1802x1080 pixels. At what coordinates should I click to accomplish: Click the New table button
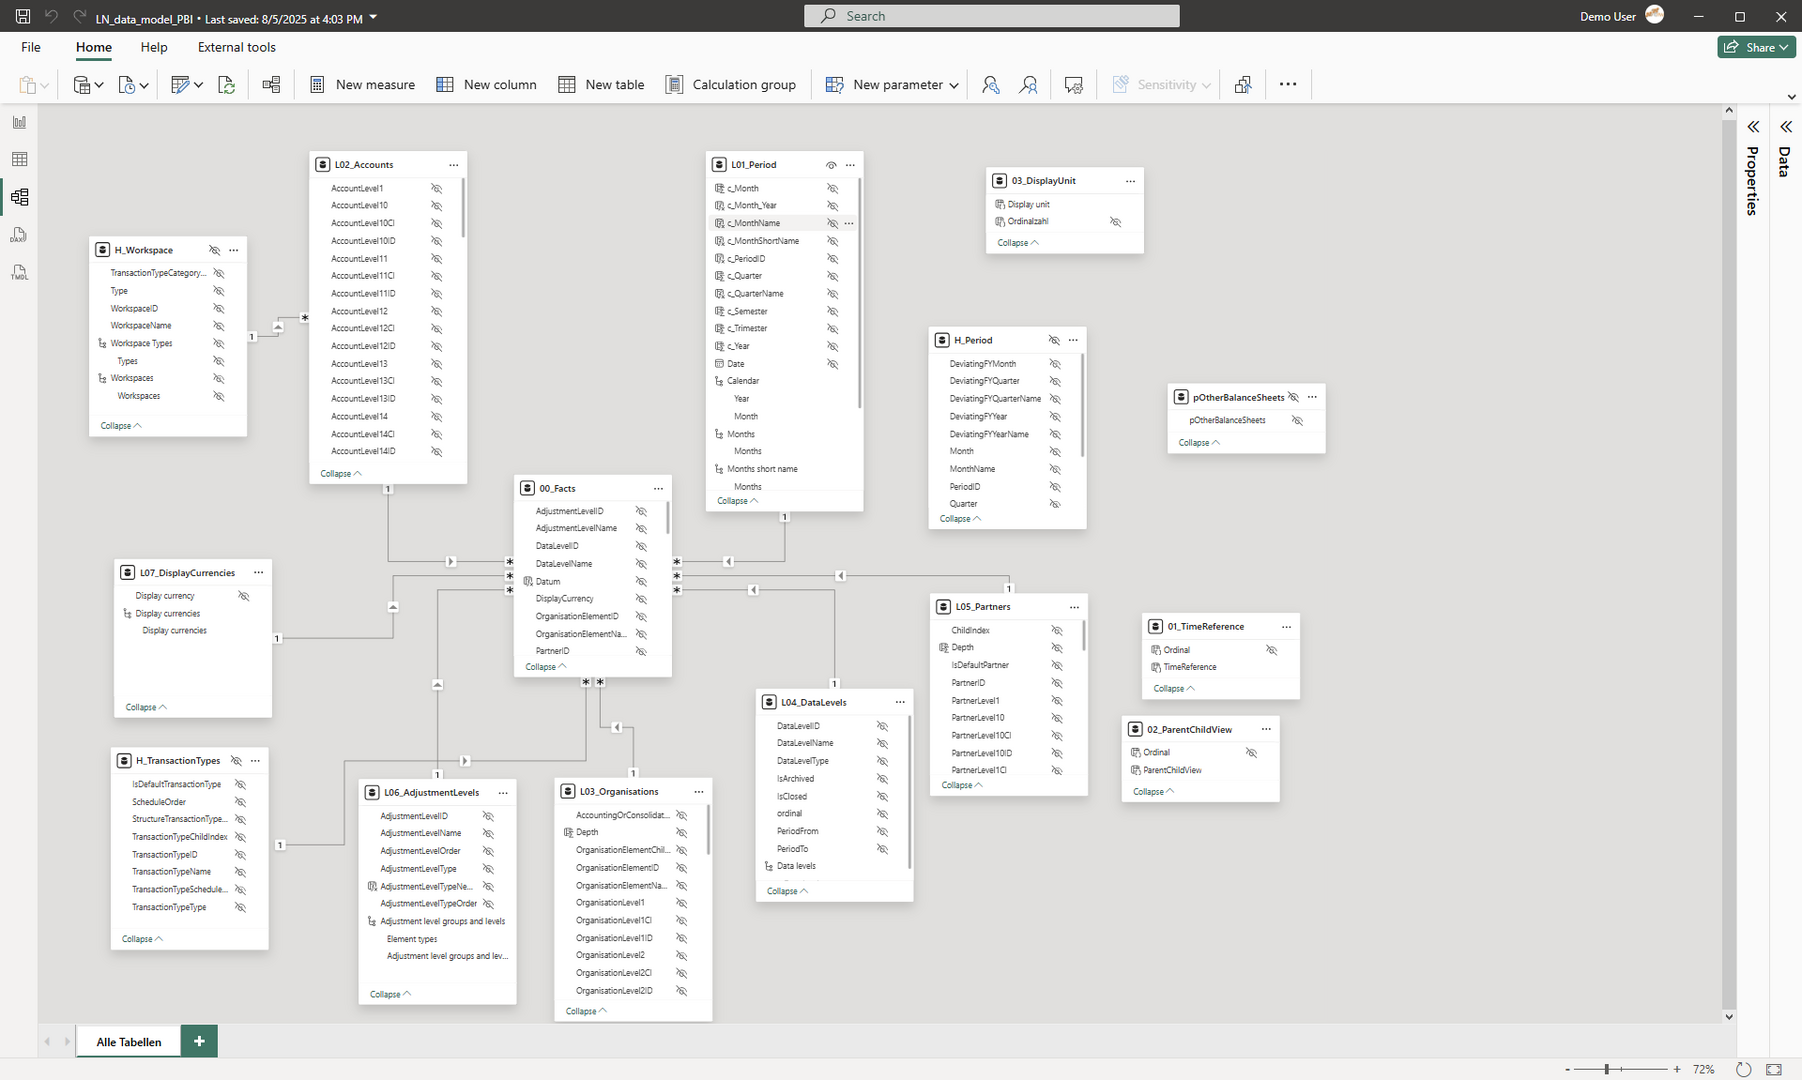[x=601, y=84]
